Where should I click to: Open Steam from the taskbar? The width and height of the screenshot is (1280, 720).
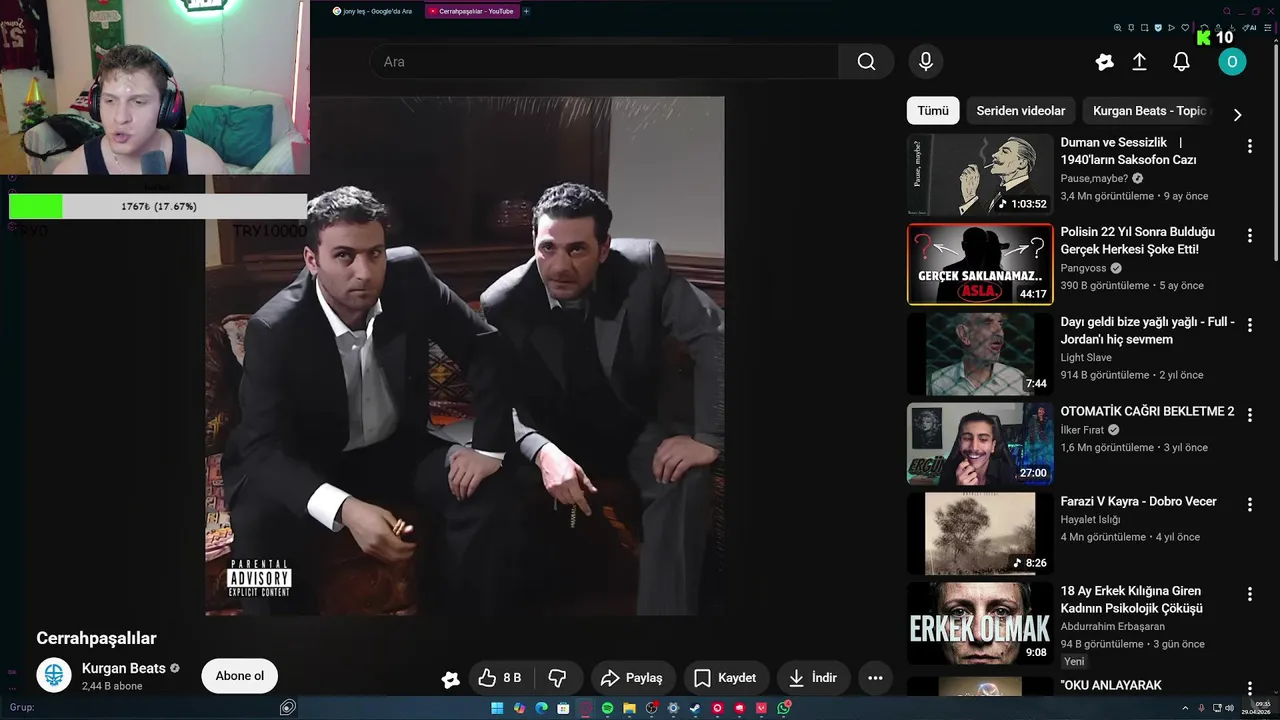[695, 708]
